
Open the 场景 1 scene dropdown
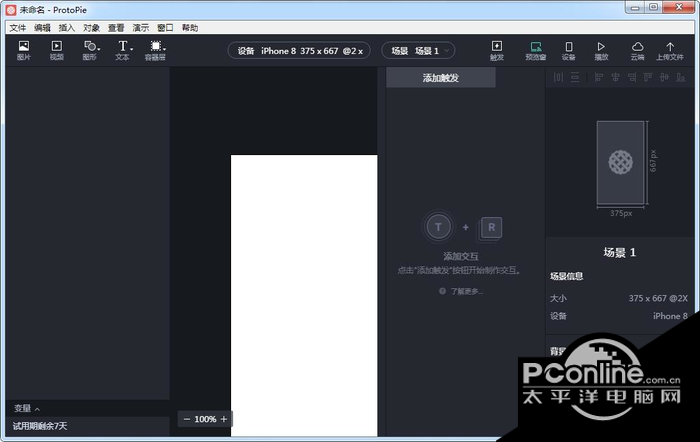(x=418, y=51)
